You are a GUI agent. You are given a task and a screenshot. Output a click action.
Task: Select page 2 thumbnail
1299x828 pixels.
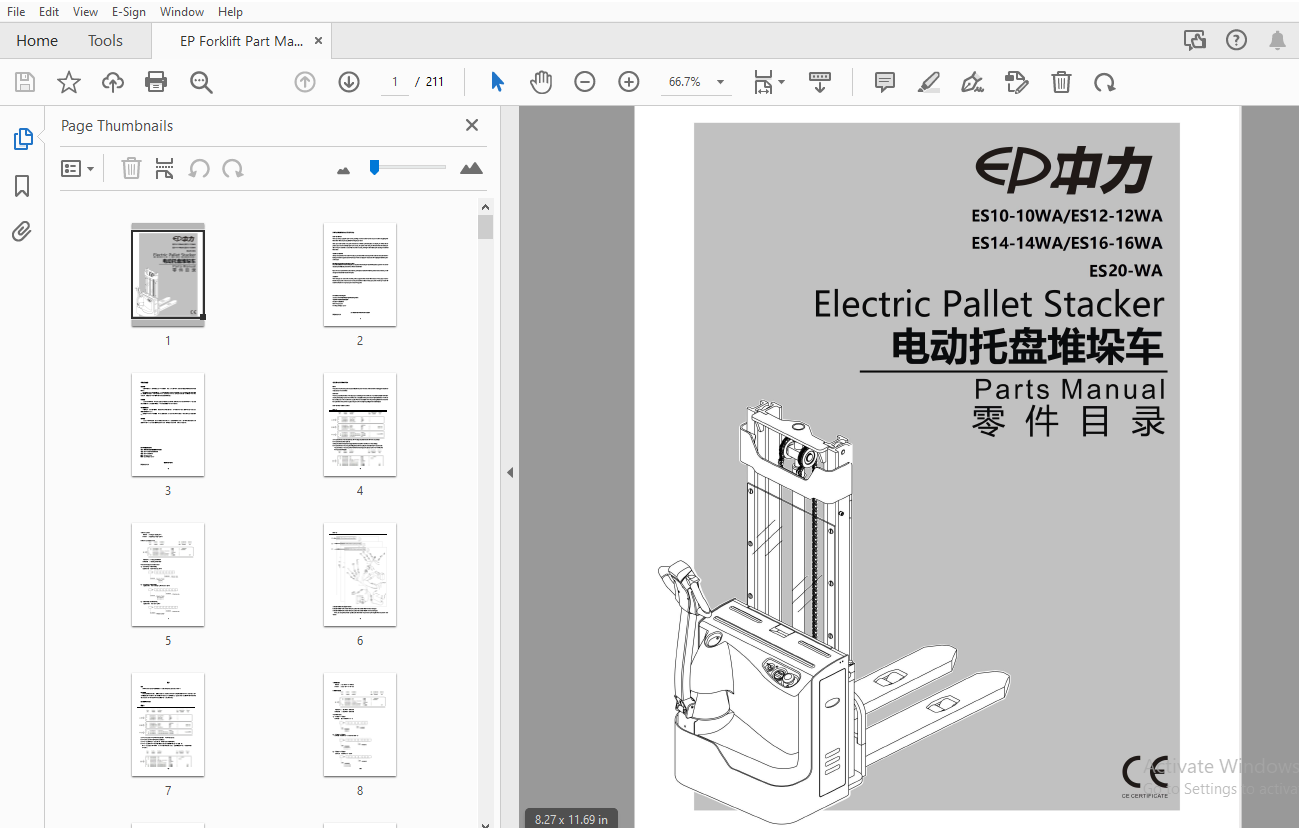360,274
